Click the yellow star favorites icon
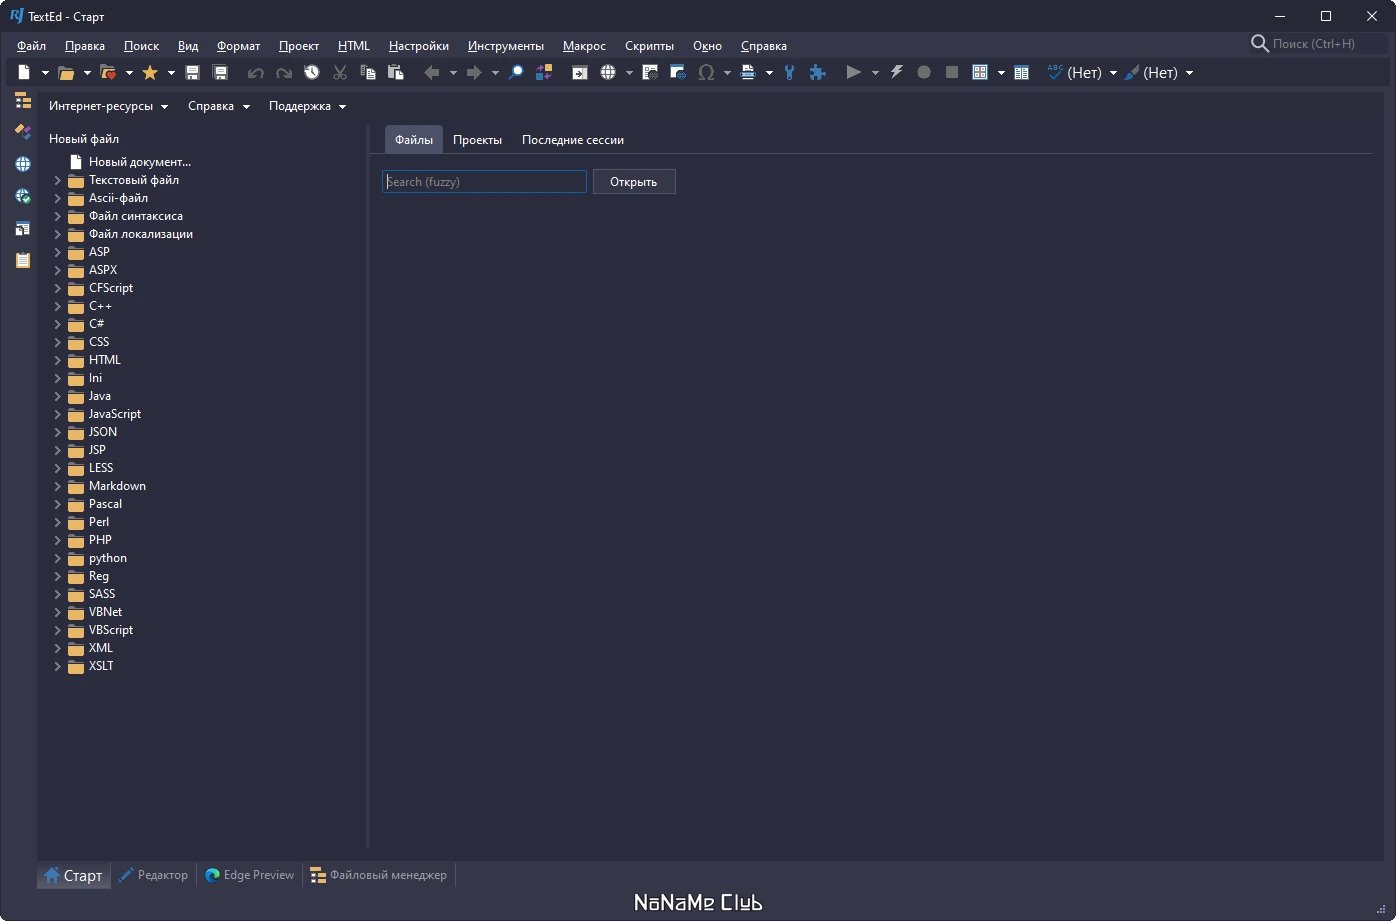Viewport: 1396px width, 921px height. [x=150, y=73]
